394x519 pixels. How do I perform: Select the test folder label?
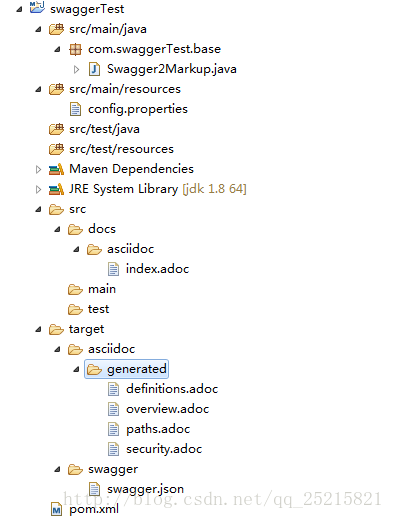(x=98, y=309)
